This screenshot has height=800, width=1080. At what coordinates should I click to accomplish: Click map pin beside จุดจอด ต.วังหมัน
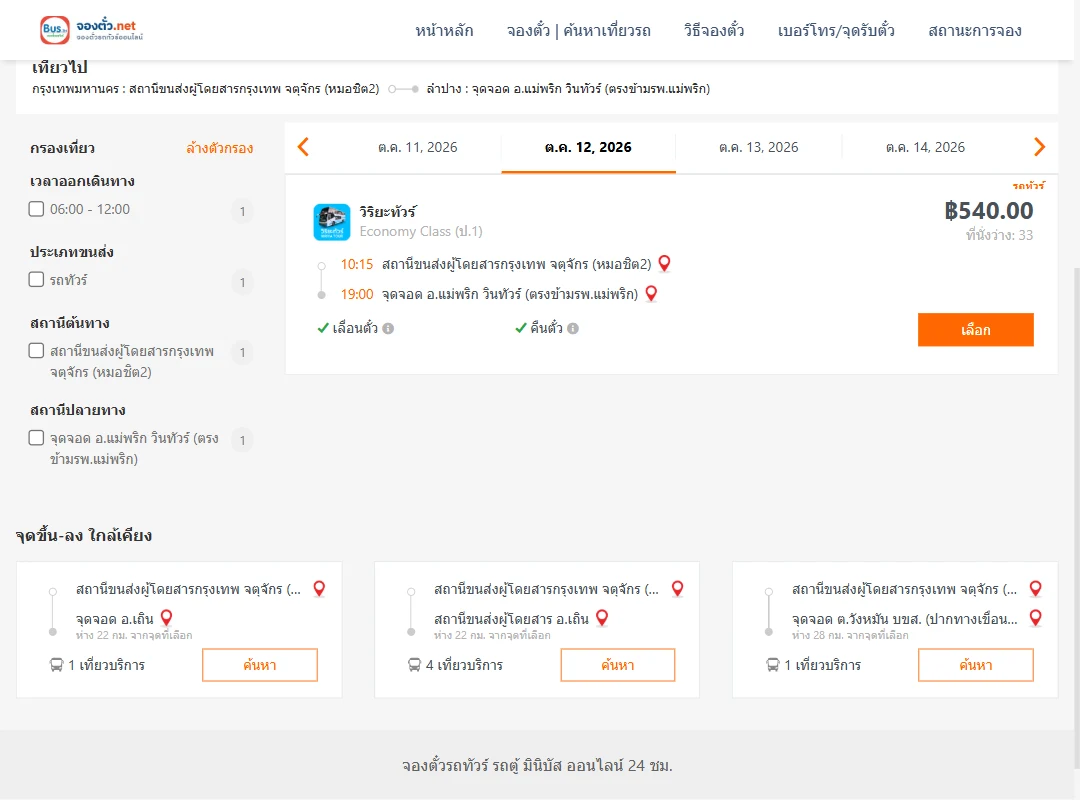(1035, 617)
